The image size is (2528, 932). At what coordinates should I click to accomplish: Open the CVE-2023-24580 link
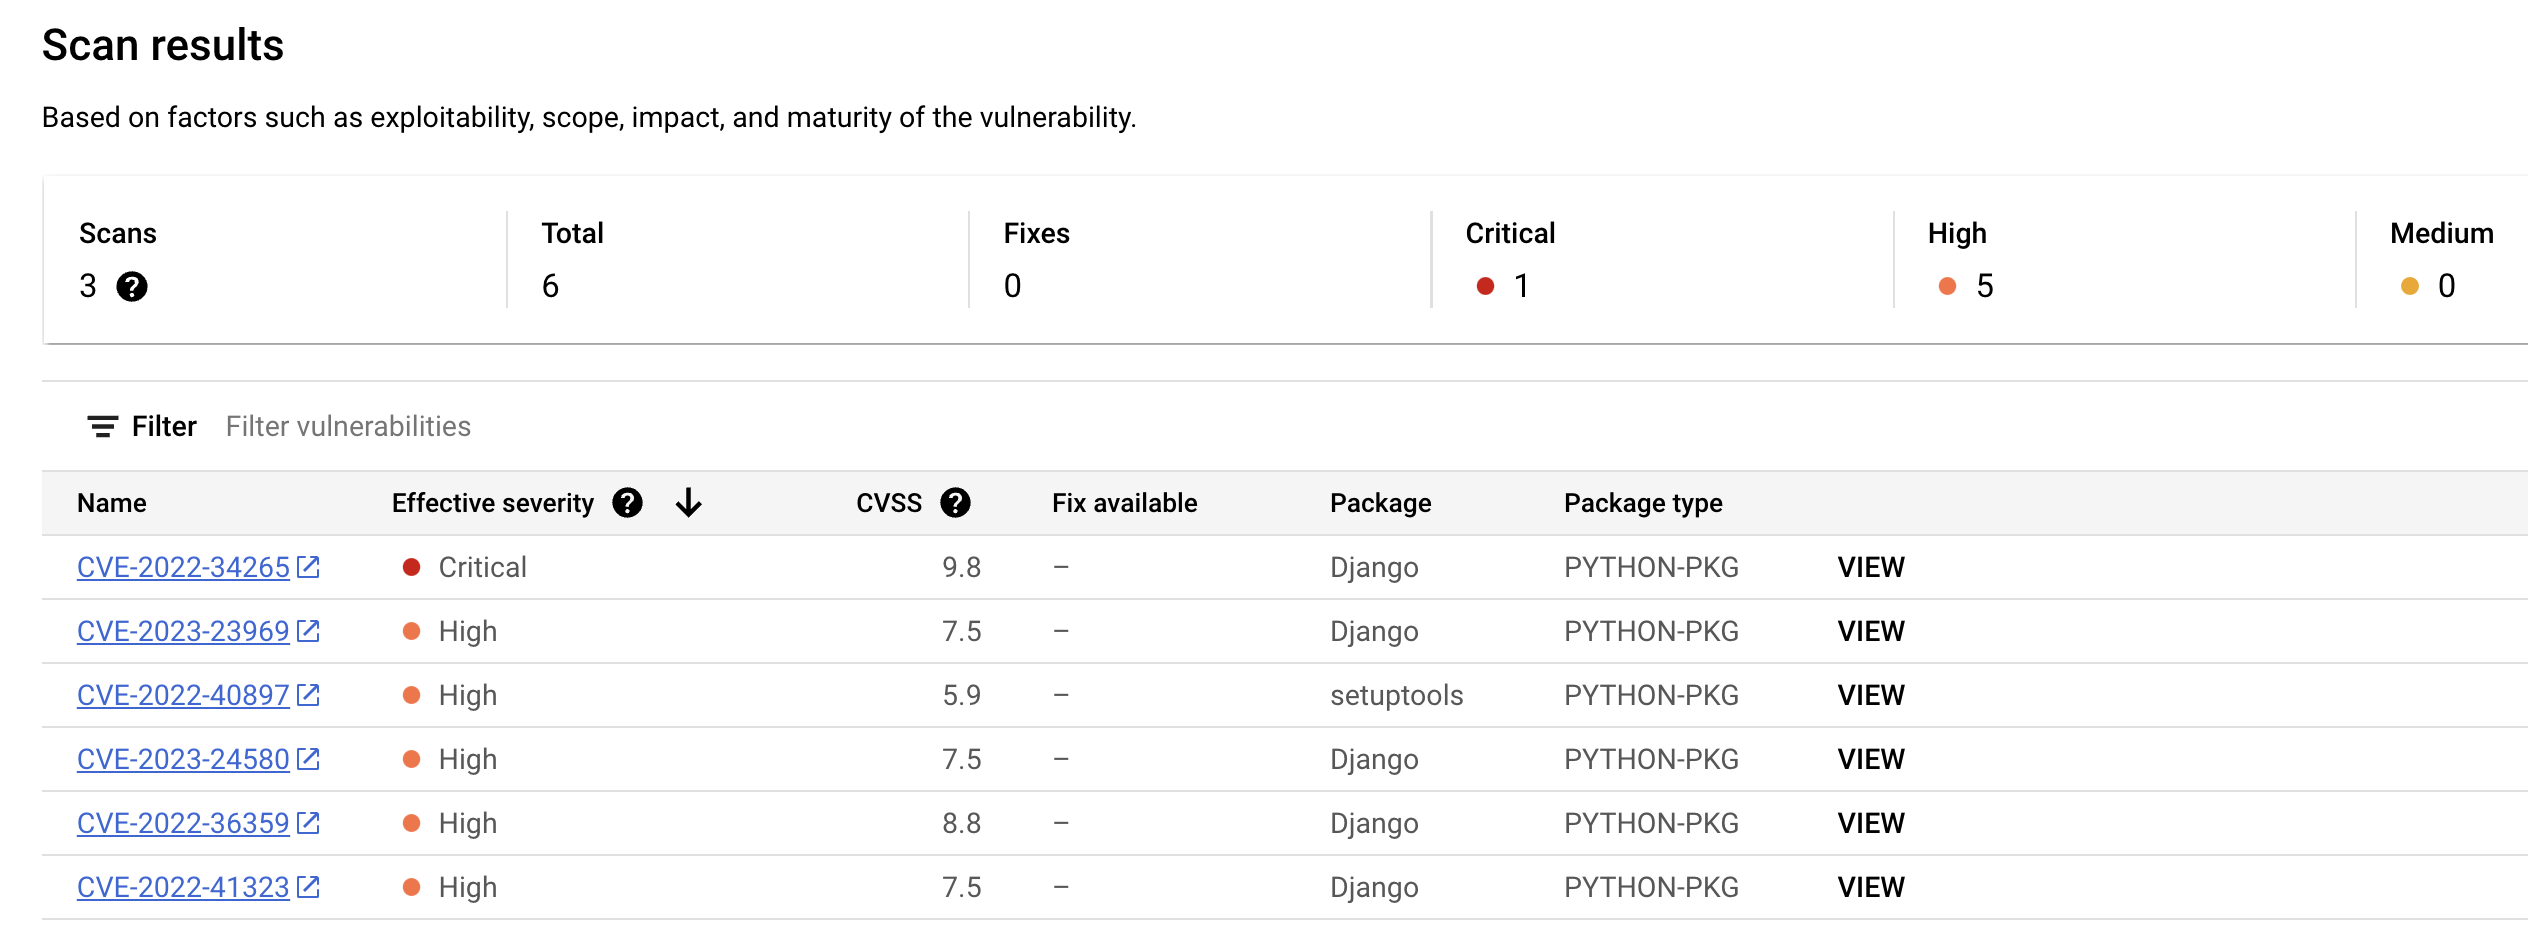coord(183,759)
